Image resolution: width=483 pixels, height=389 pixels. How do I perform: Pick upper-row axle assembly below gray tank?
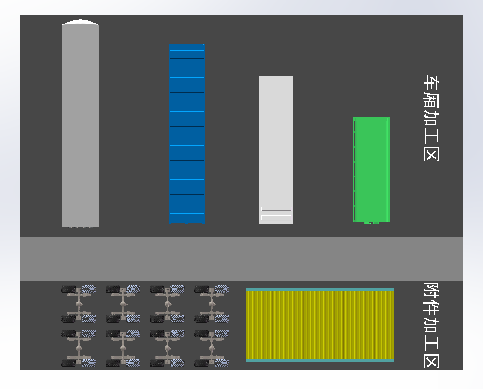click(x=79, y=304)
